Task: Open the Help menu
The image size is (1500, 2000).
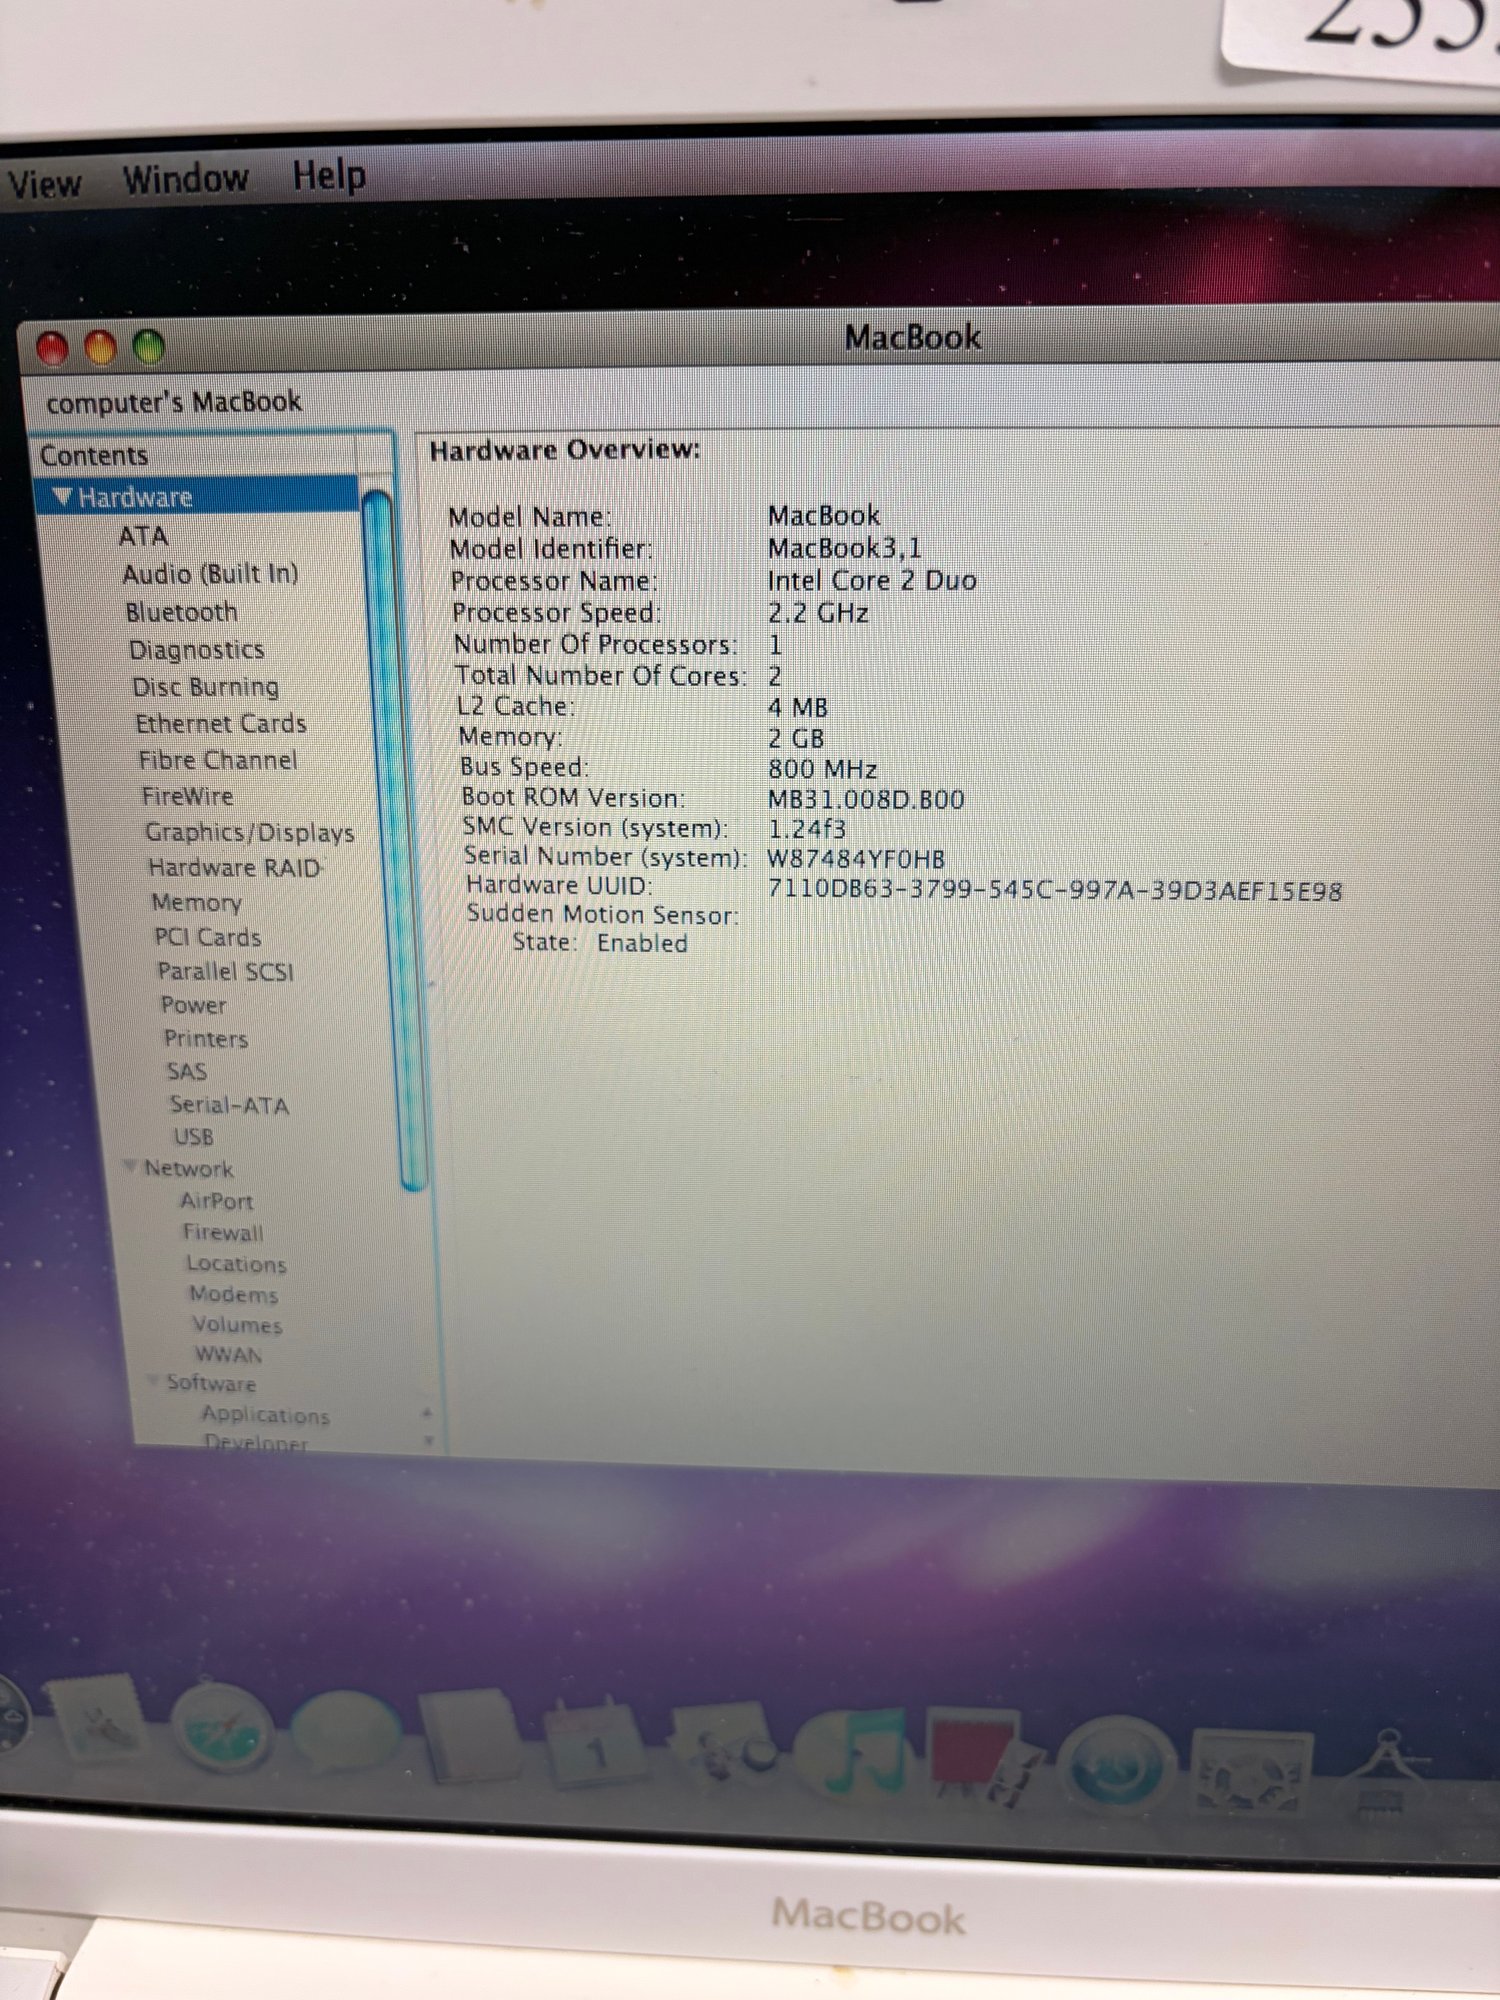Action: click(329, 176)
